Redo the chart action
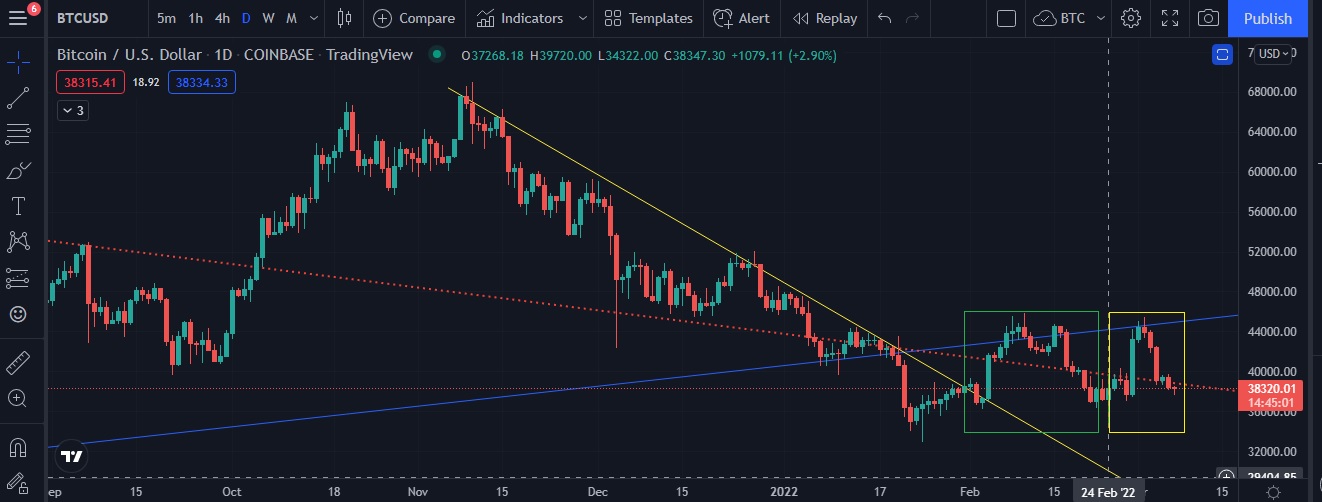Screen dimensions: 1322x502 coord(911,18)
